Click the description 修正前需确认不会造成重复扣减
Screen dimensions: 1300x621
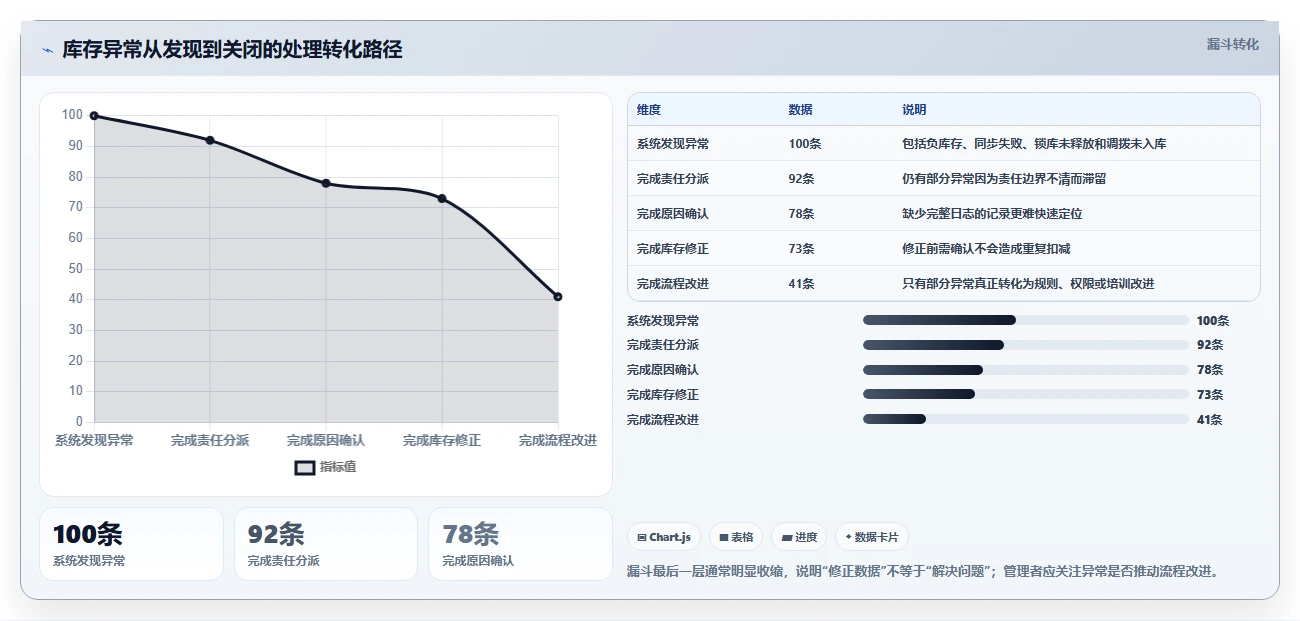click(x=986, y=249)
